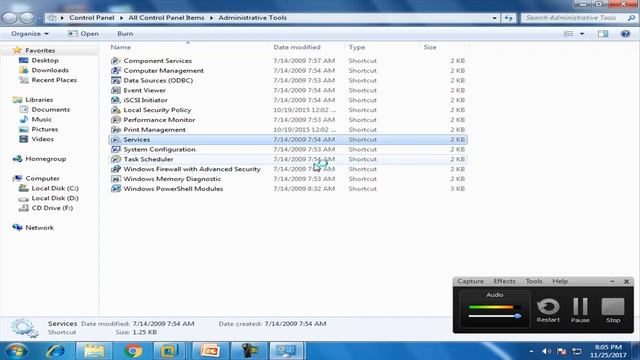
Task: Toggle the preview pane icon
Action: point(603,34)
